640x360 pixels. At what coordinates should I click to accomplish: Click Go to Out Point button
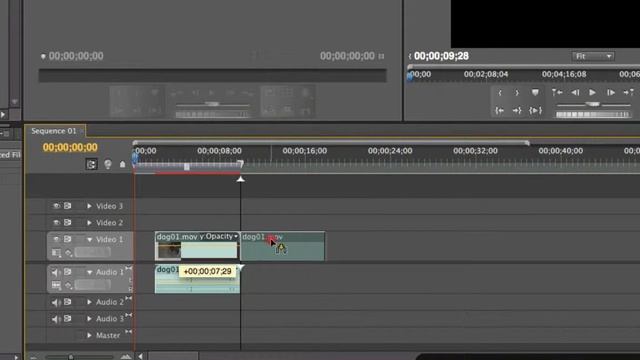tap(517, 111)
